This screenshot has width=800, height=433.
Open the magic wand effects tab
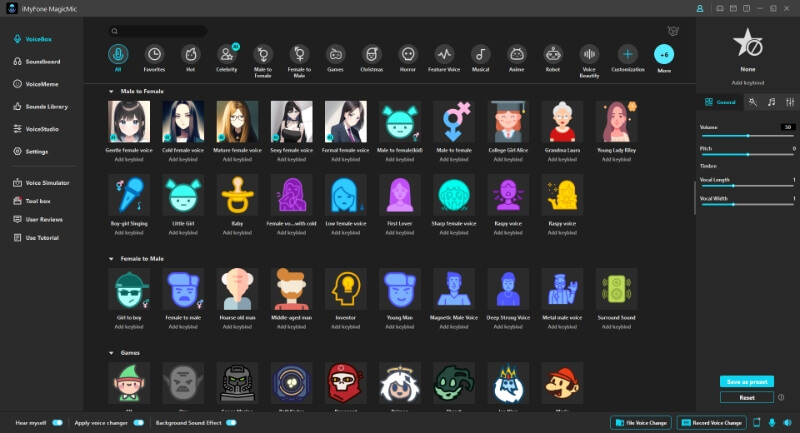[x=753, y=102]
